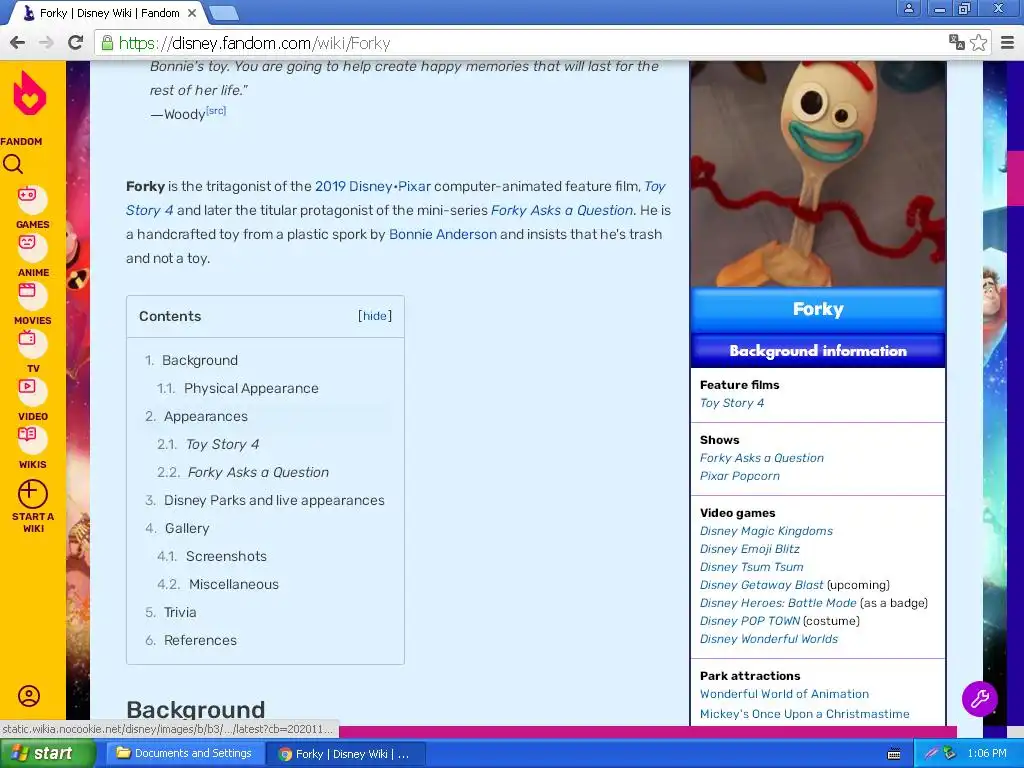
Task: Click the browser forward arrow
Action: [46, 43]
